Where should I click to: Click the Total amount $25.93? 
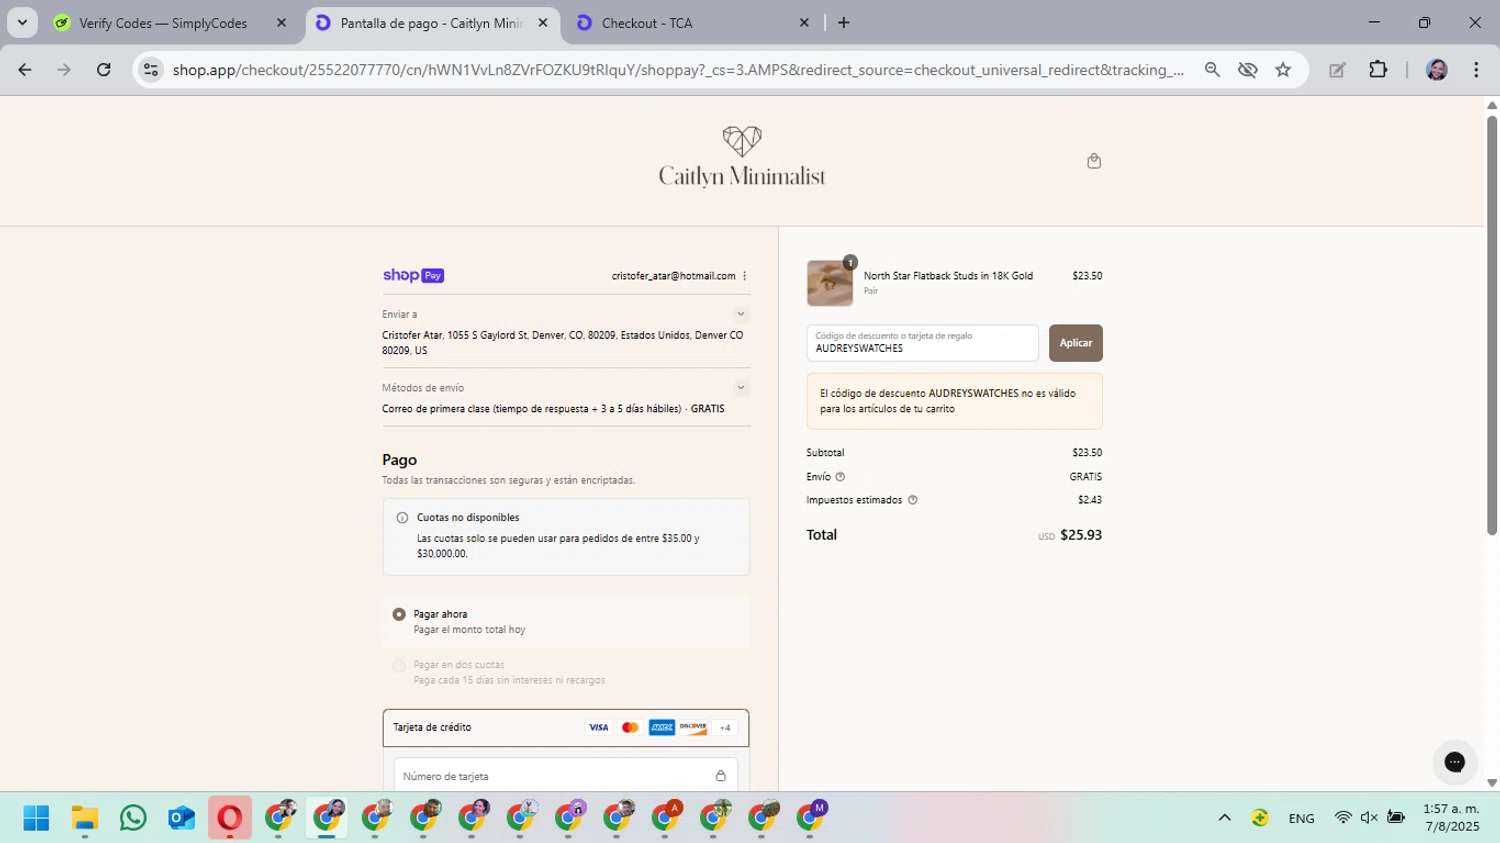1081,535
